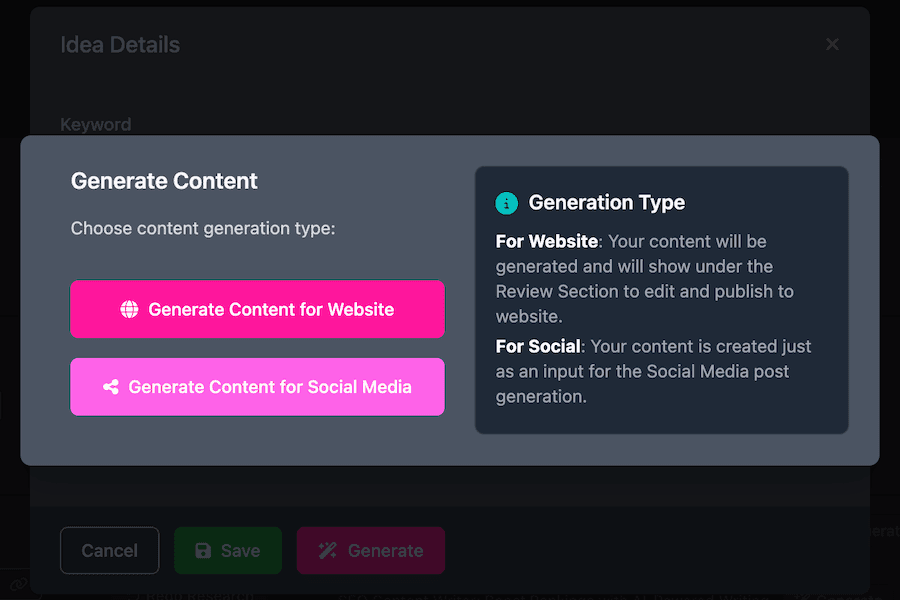Click the Generation Type heading
Image resolution: width=900 pixels, height=600 pixels.
(x=606, y=202)
